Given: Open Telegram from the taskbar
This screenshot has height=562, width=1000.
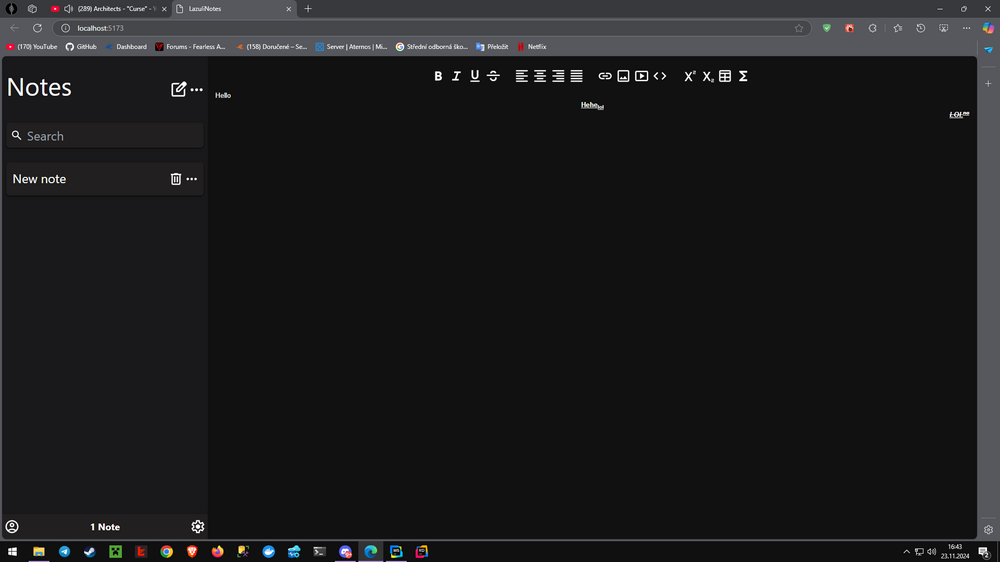Looking at the screenshot, I should click(64, 552).
